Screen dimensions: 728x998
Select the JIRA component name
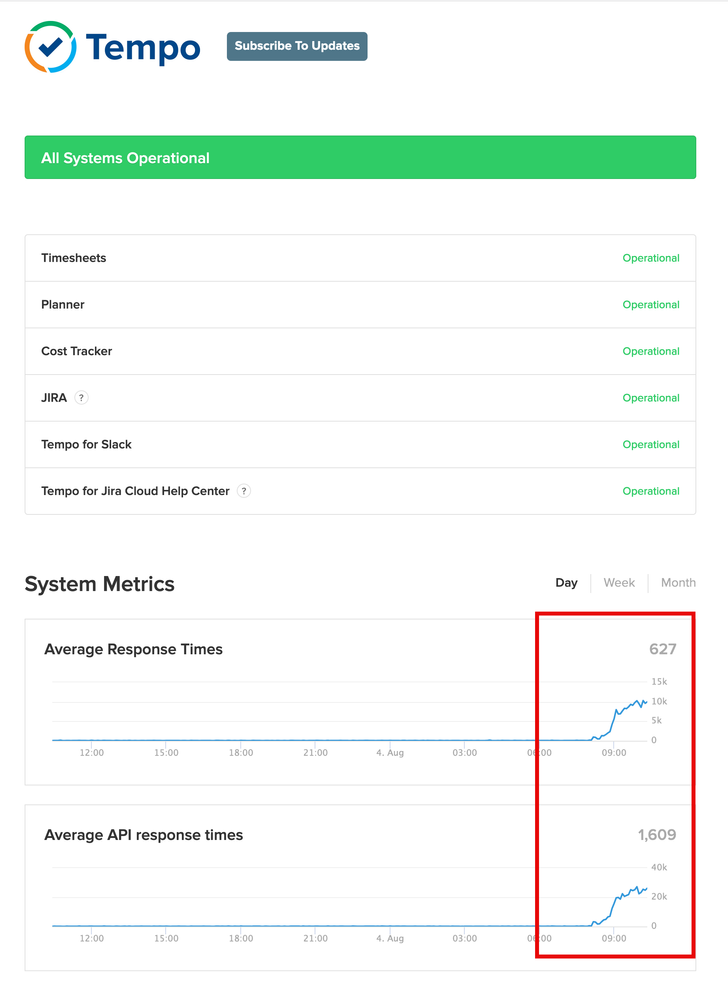[54, 398]
